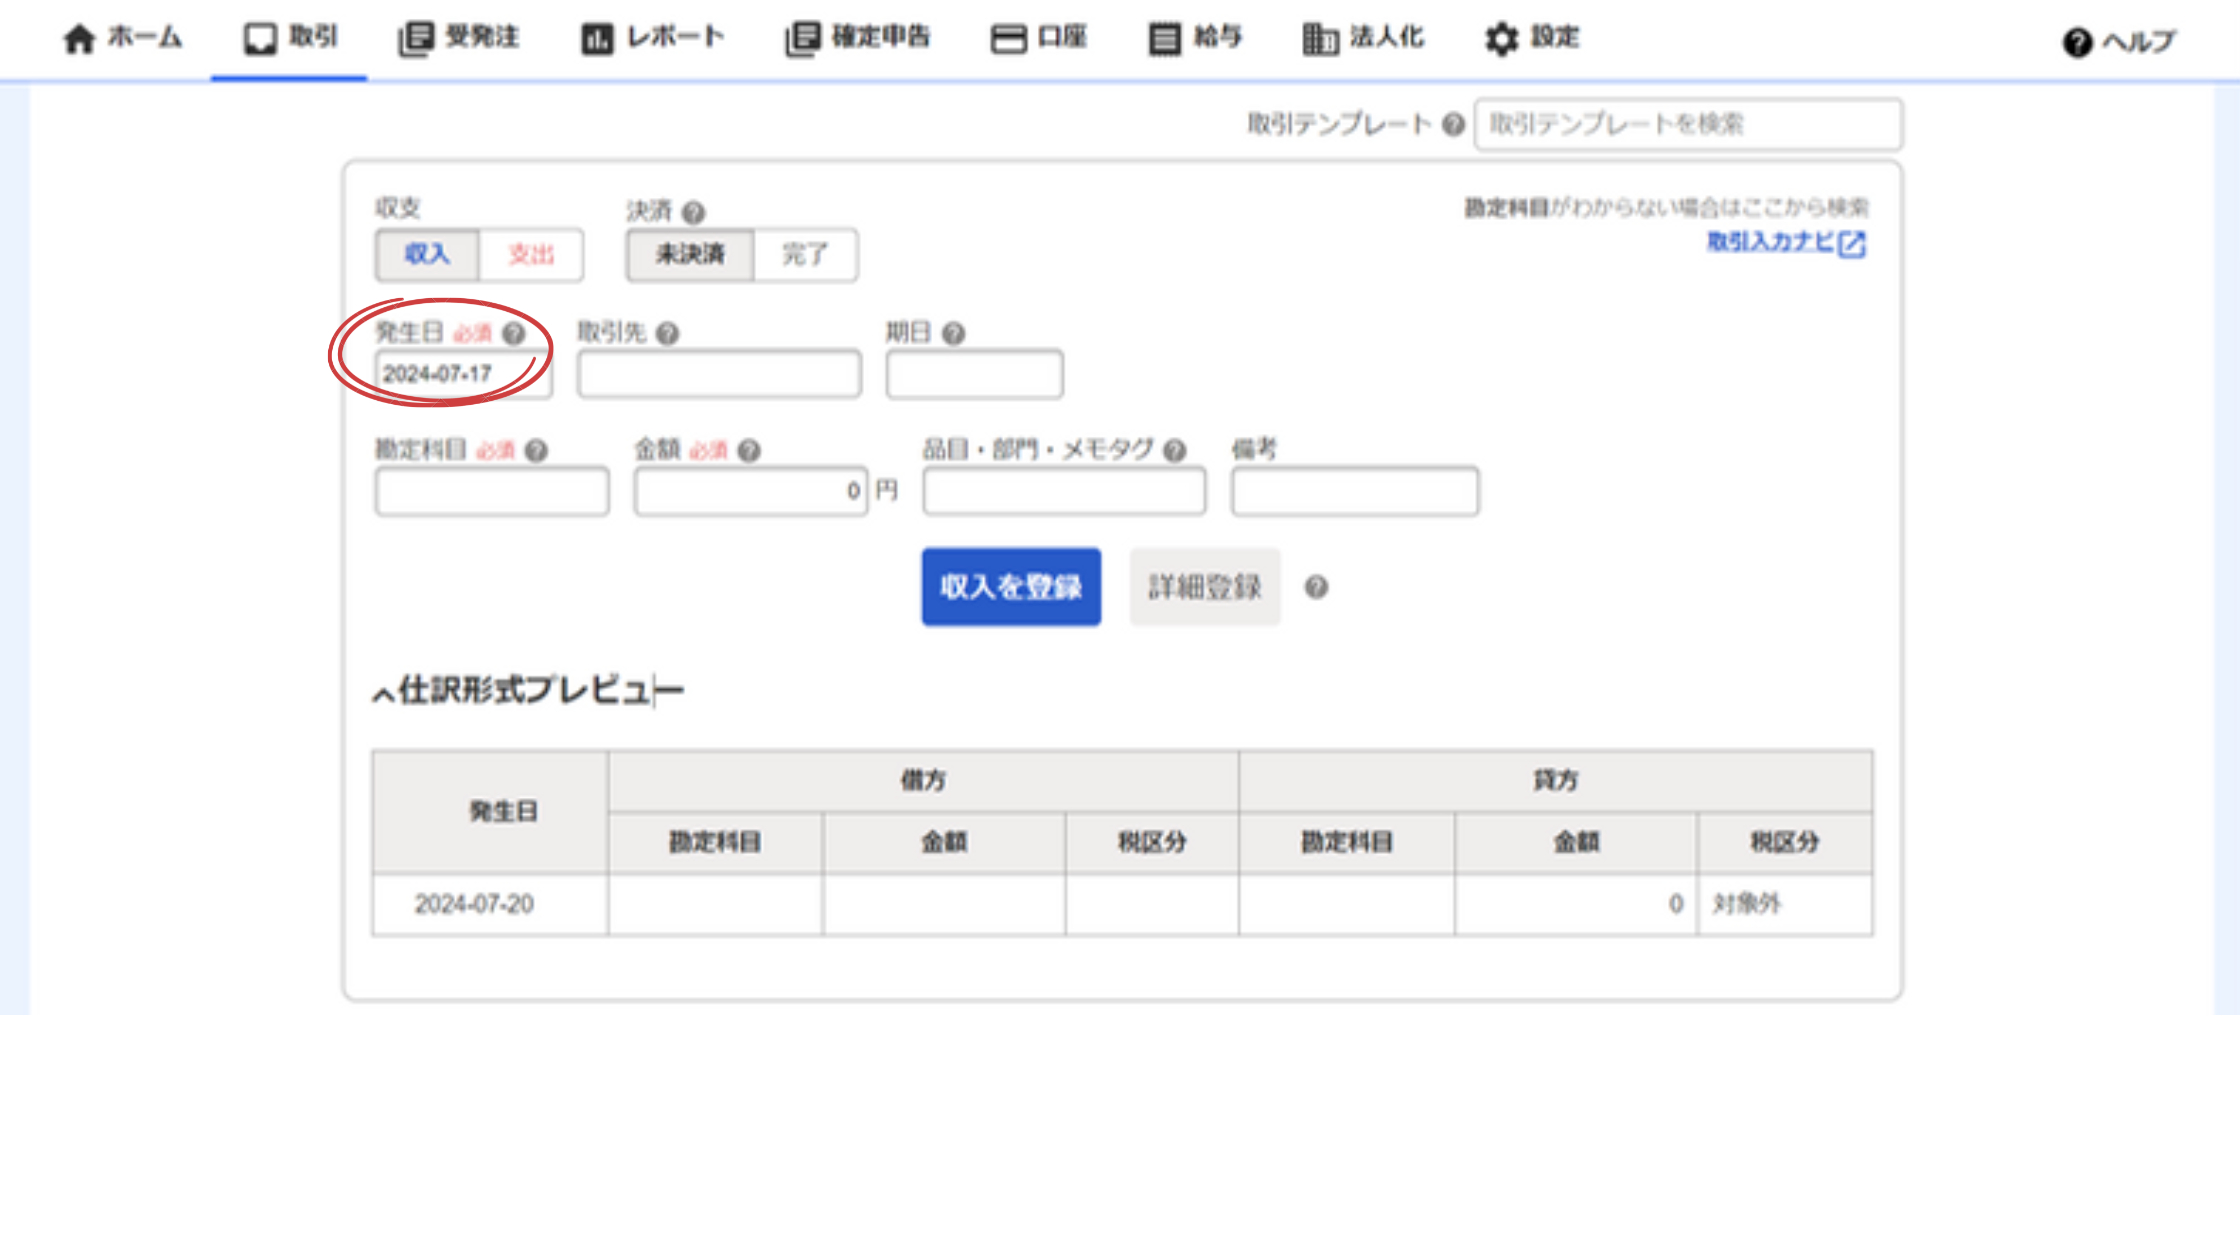
Task: Go to the 確定申告 tab
Action: pos(858,38)
